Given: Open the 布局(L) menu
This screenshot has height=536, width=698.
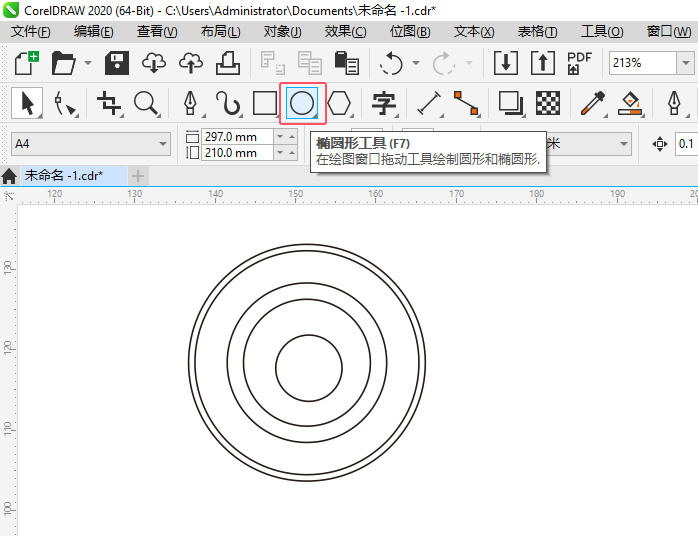Looking at the screenshot, I should click(x=220, y=32).
